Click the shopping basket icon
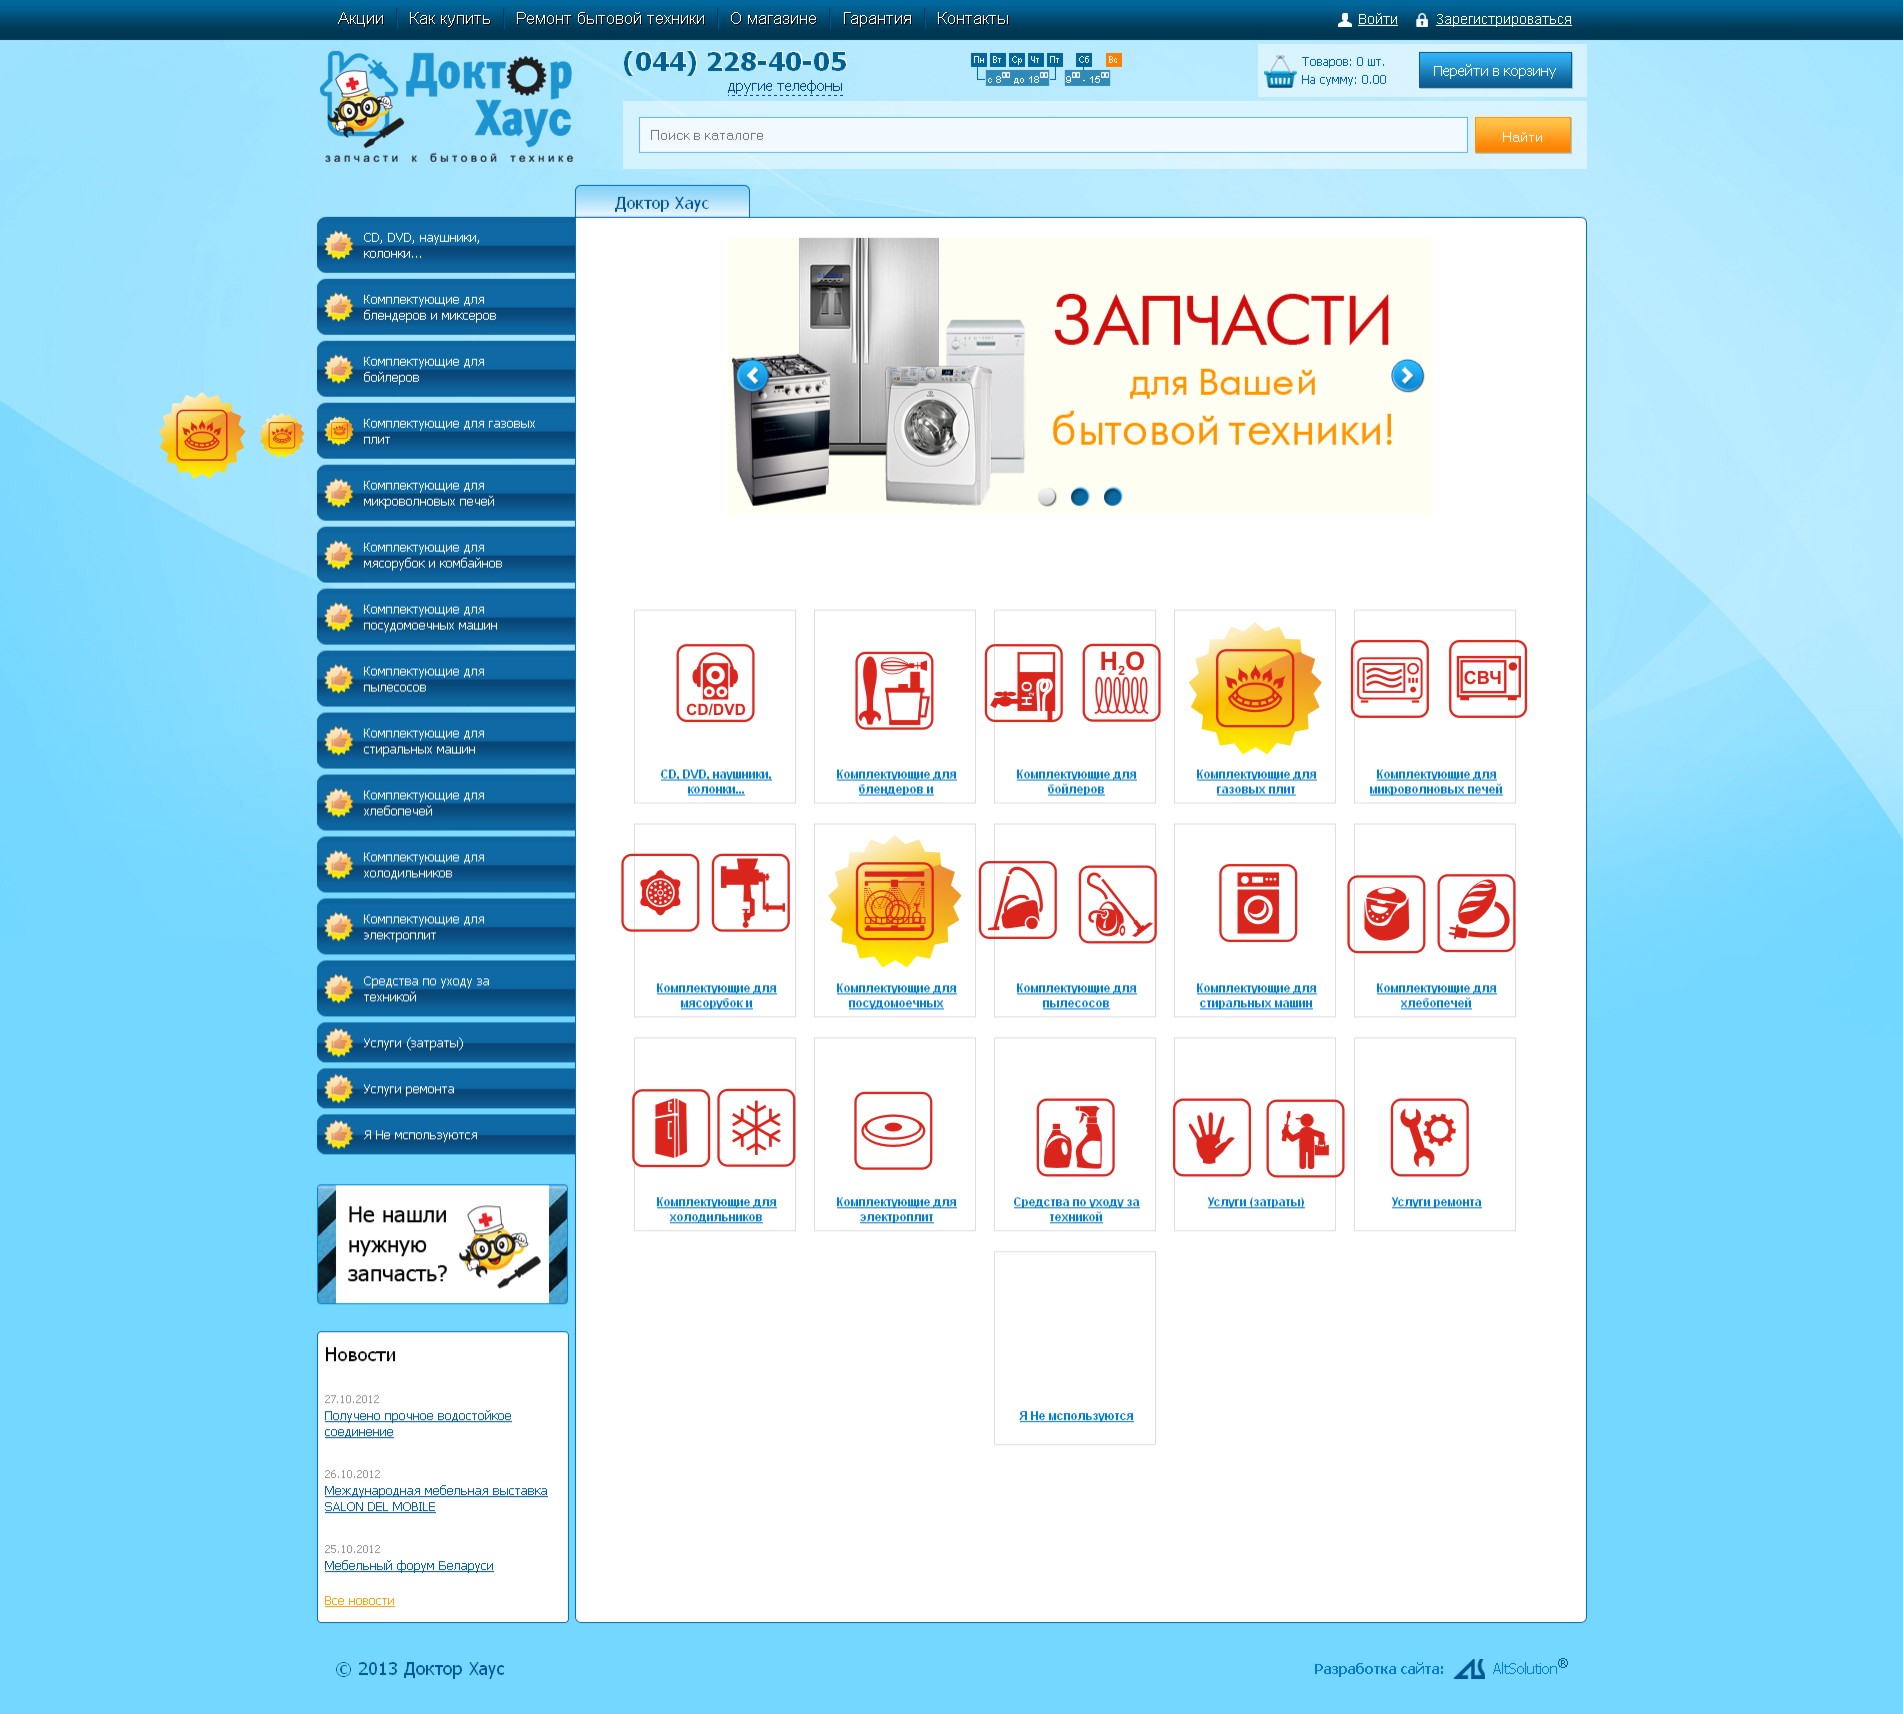The image size is (1903, 1714). 1279,71
